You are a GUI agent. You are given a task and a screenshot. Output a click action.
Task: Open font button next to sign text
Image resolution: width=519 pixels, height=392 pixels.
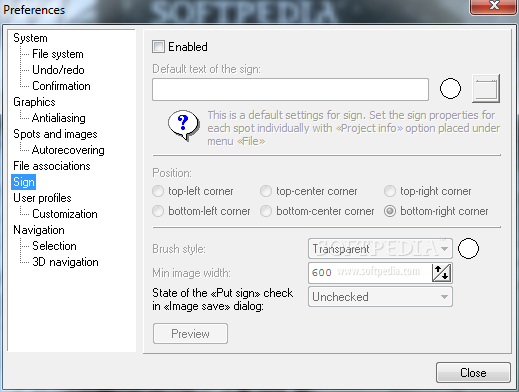coord(486,88)
